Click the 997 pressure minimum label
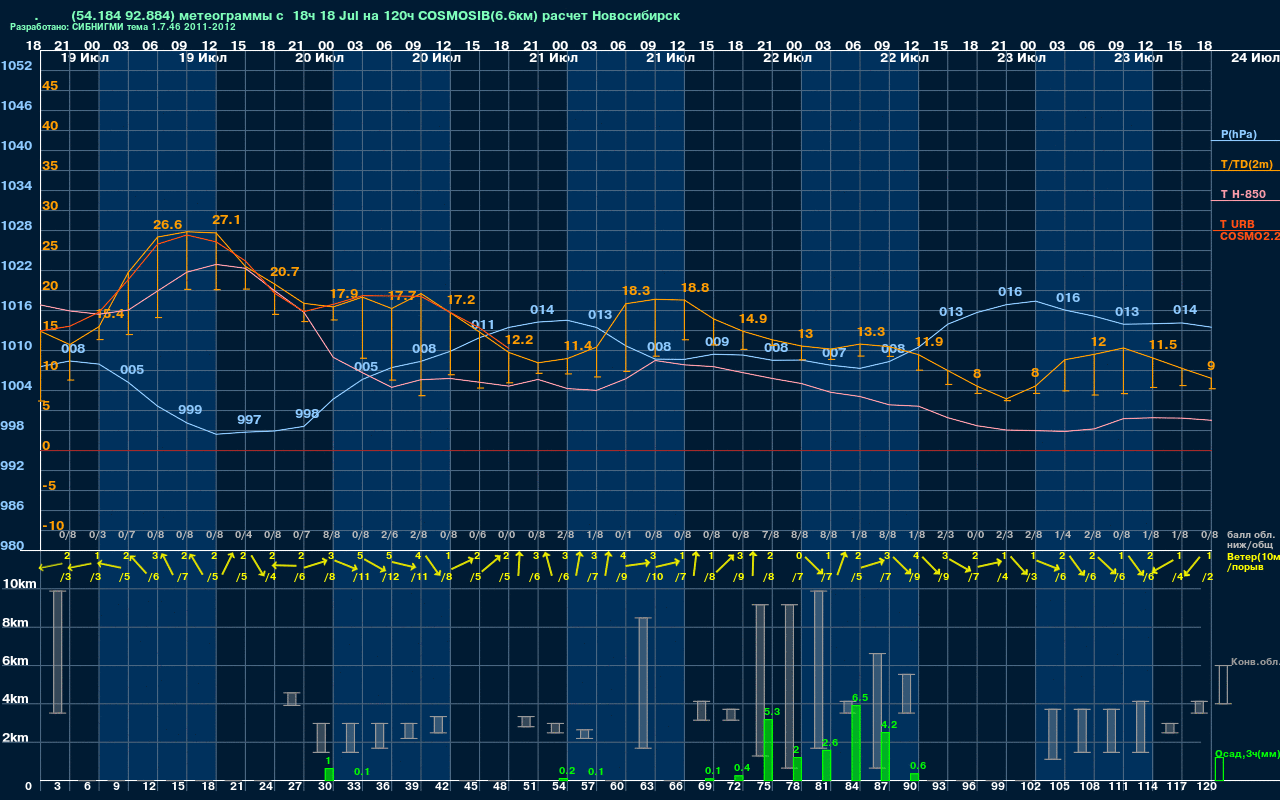This screenshot has width=1280, height=800. [x=249, y=420]
